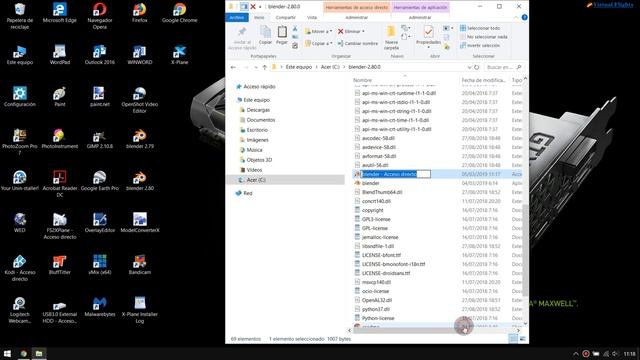Select the blender 2.80 desktop shortcut
Image resolution: width=640 pixels, height=360 pixels.
[140, 181]
